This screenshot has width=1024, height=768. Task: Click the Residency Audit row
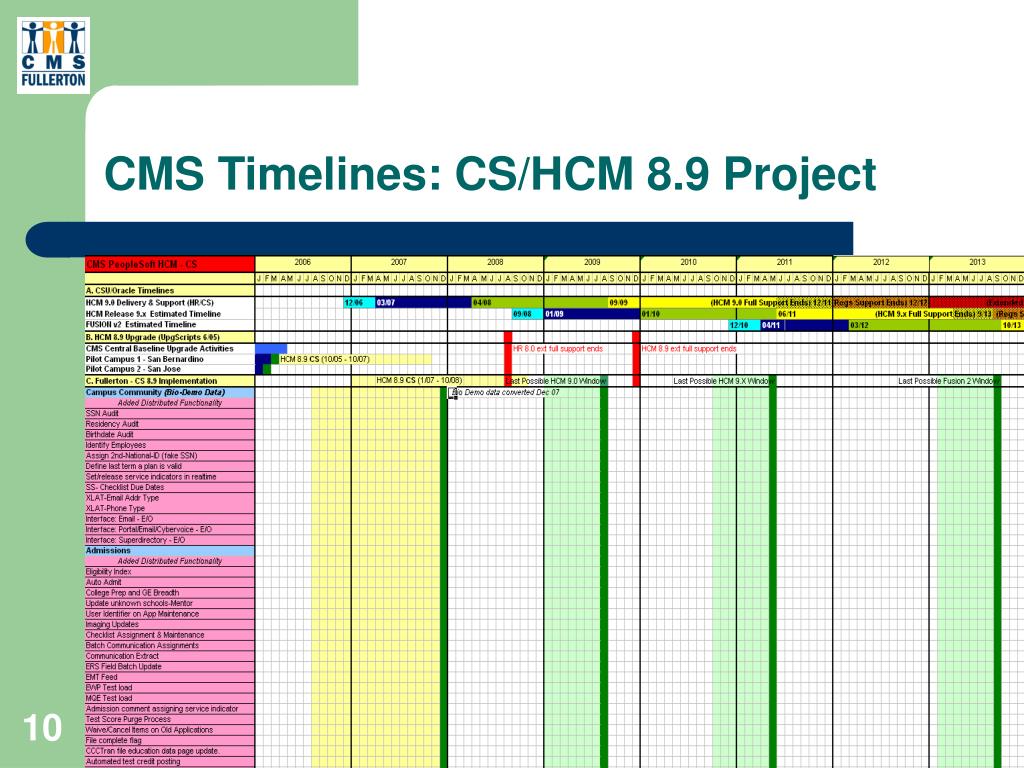coord(170,424)
